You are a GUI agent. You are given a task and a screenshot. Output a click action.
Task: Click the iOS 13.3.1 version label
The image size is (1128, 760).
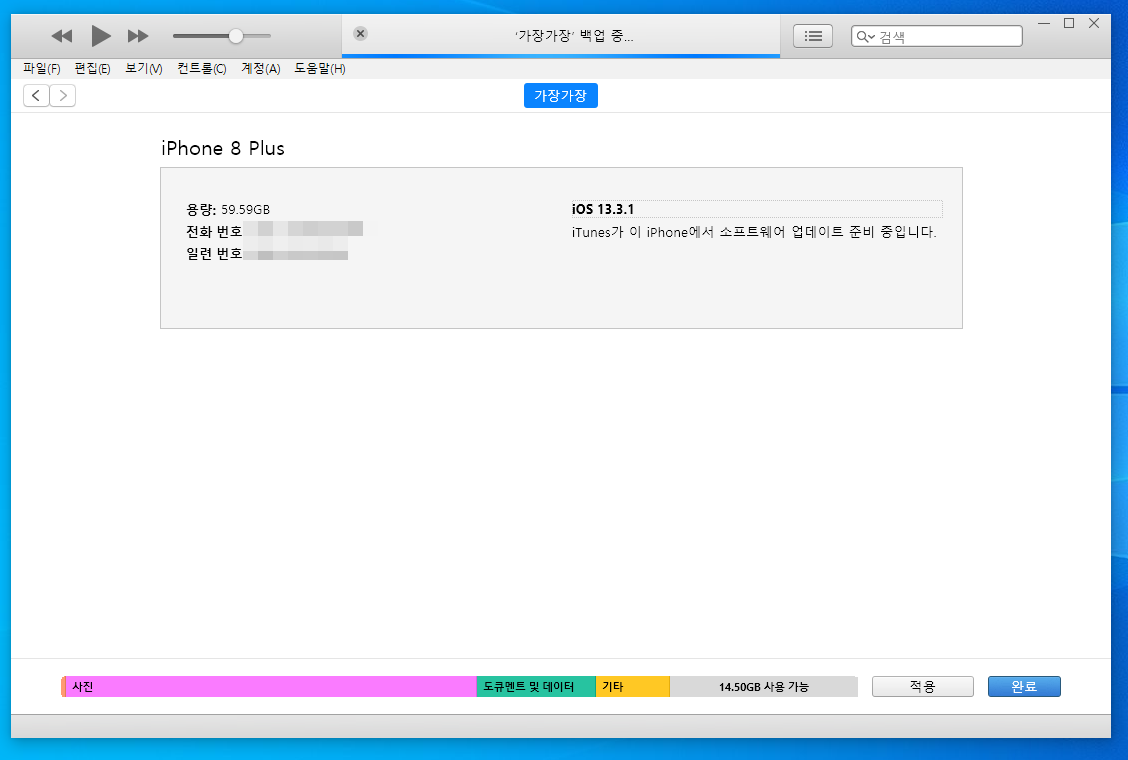(603, 209)
